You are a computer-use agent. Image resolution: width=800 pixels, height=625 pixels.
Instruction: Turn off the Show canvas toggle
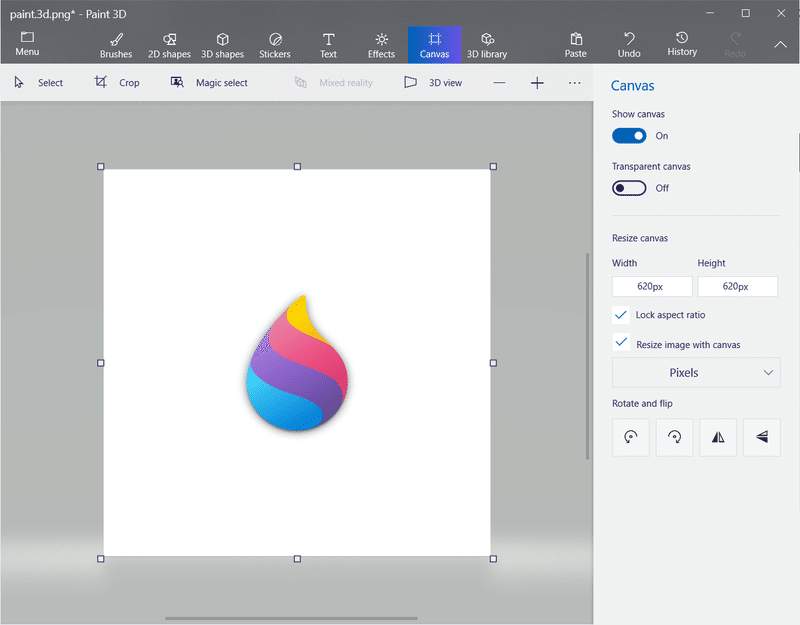(629, 136)
